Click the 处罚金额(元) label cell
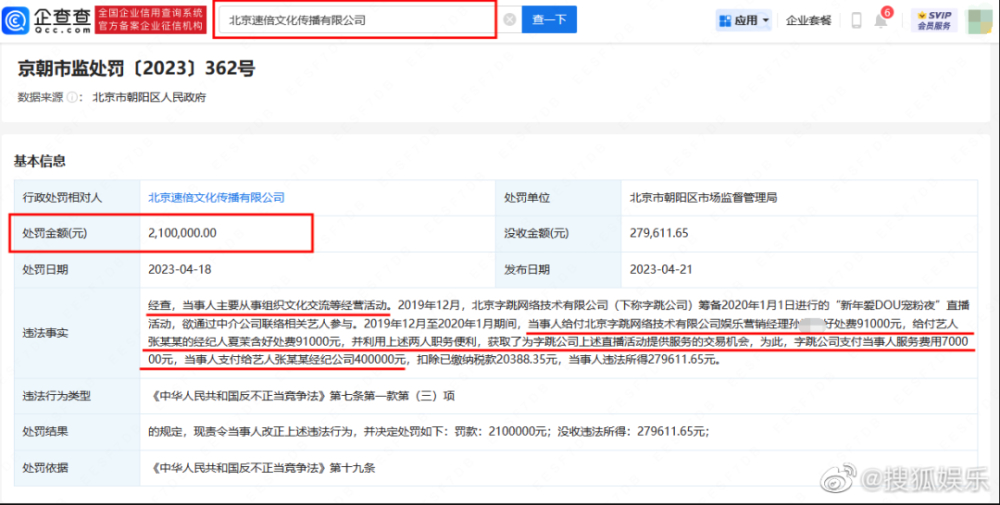 pyautogui.click(x=77, y=233)
